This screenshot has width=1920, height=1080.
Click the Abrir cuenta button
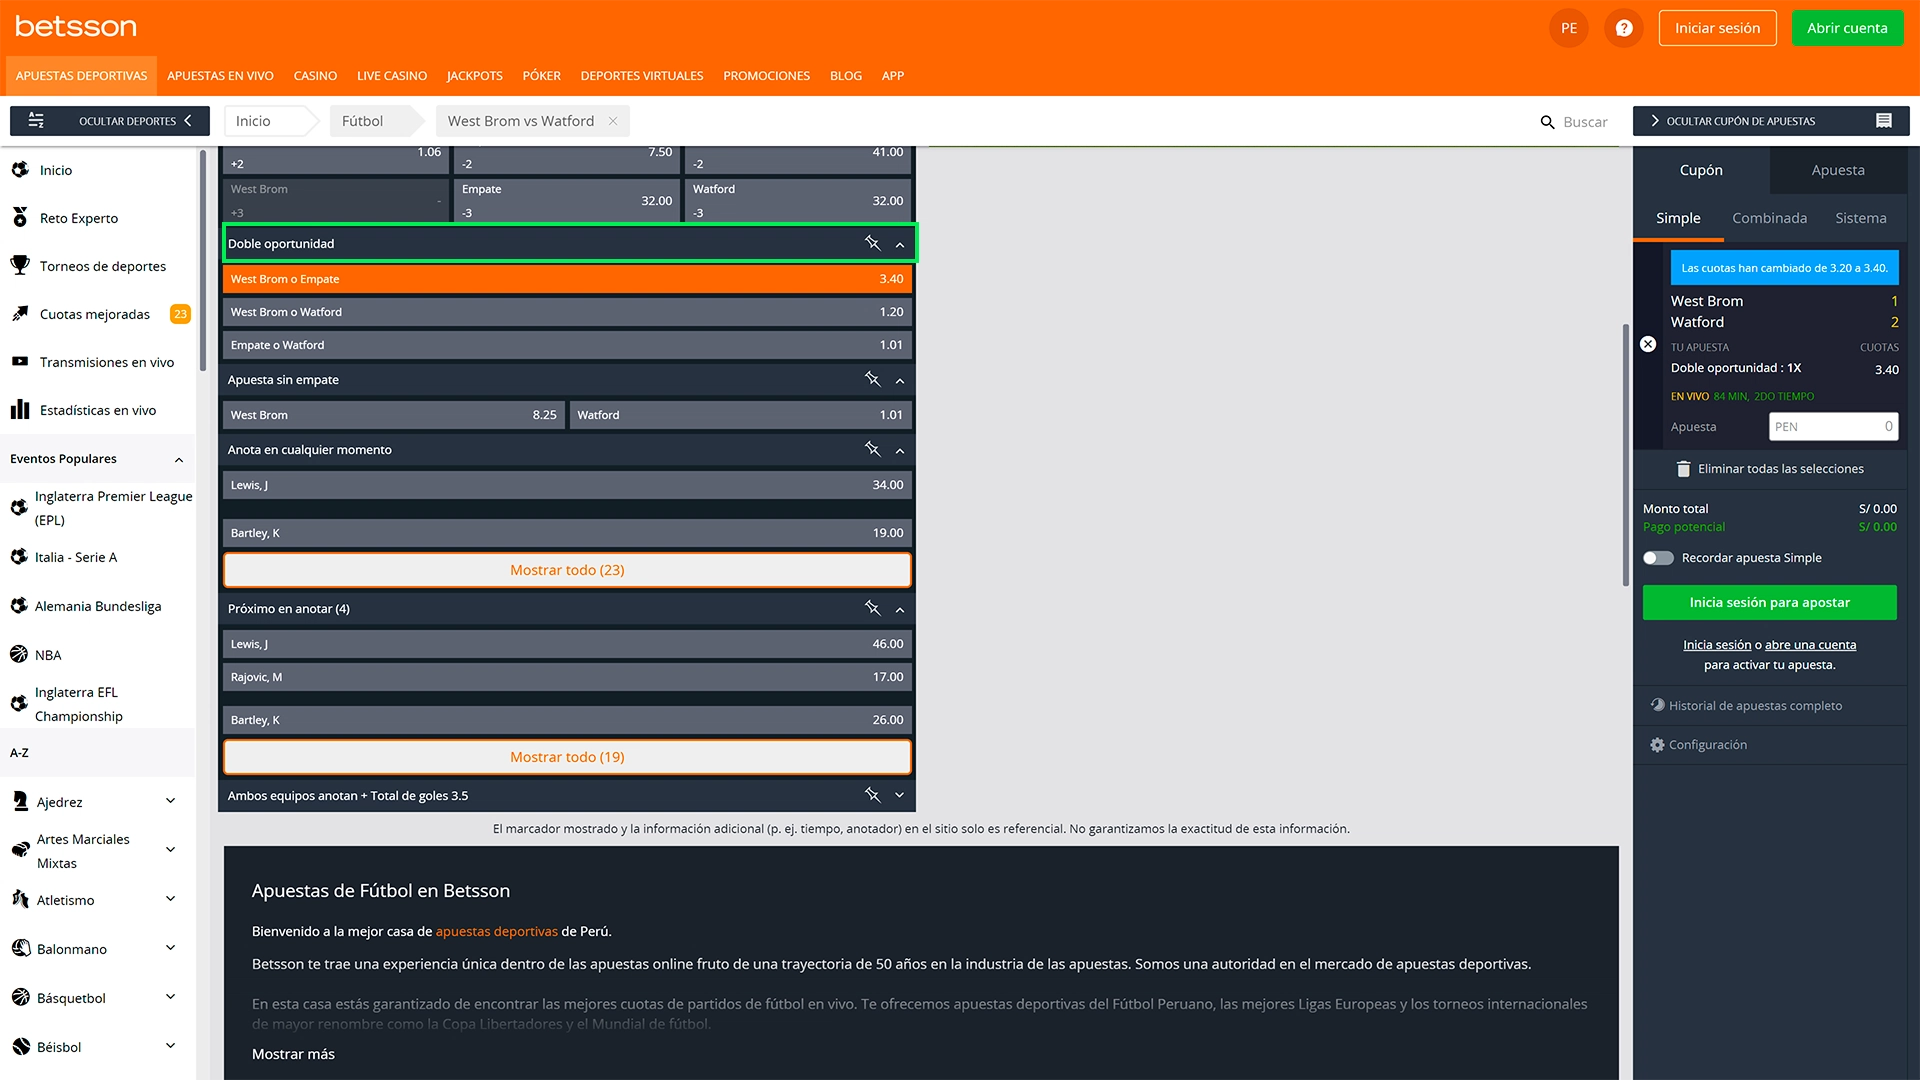(x=1847, y=28)
